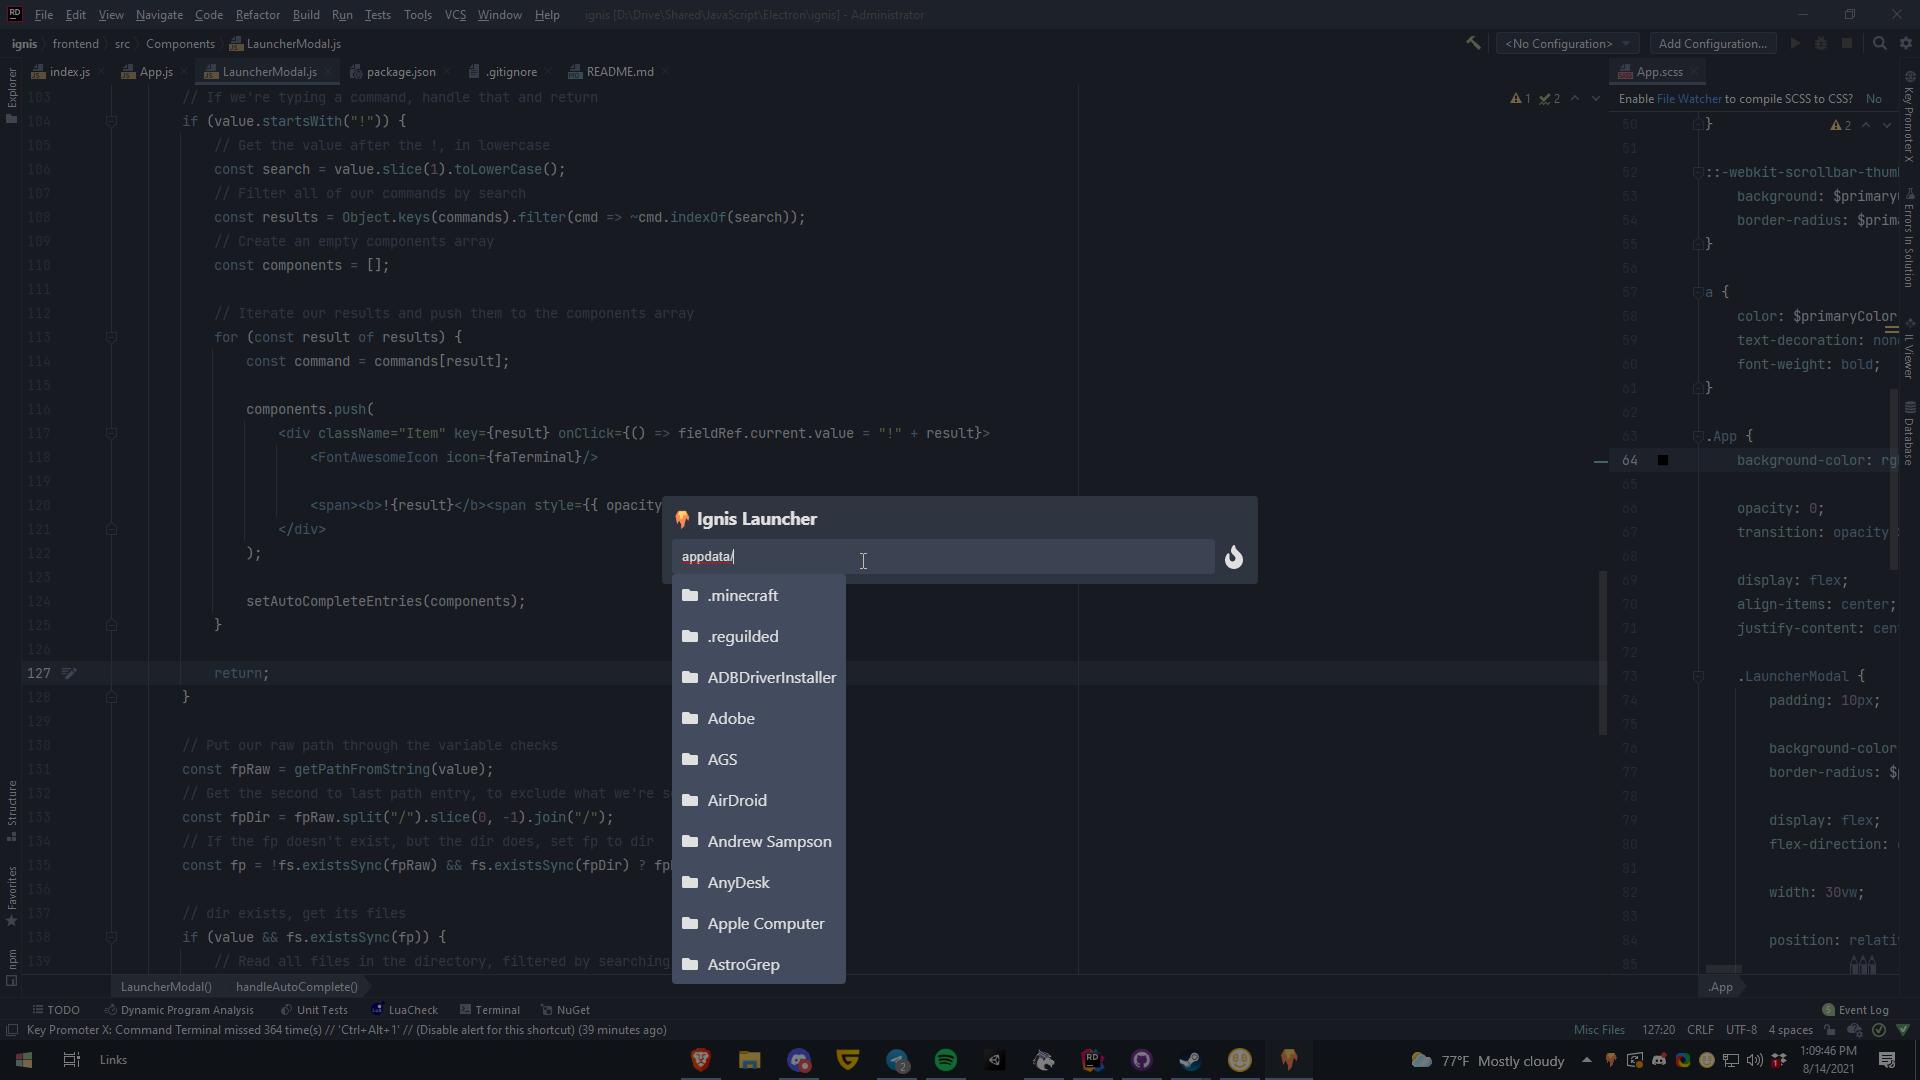Click the Build hammer icon in toolbar

(x=1473, y=44)
